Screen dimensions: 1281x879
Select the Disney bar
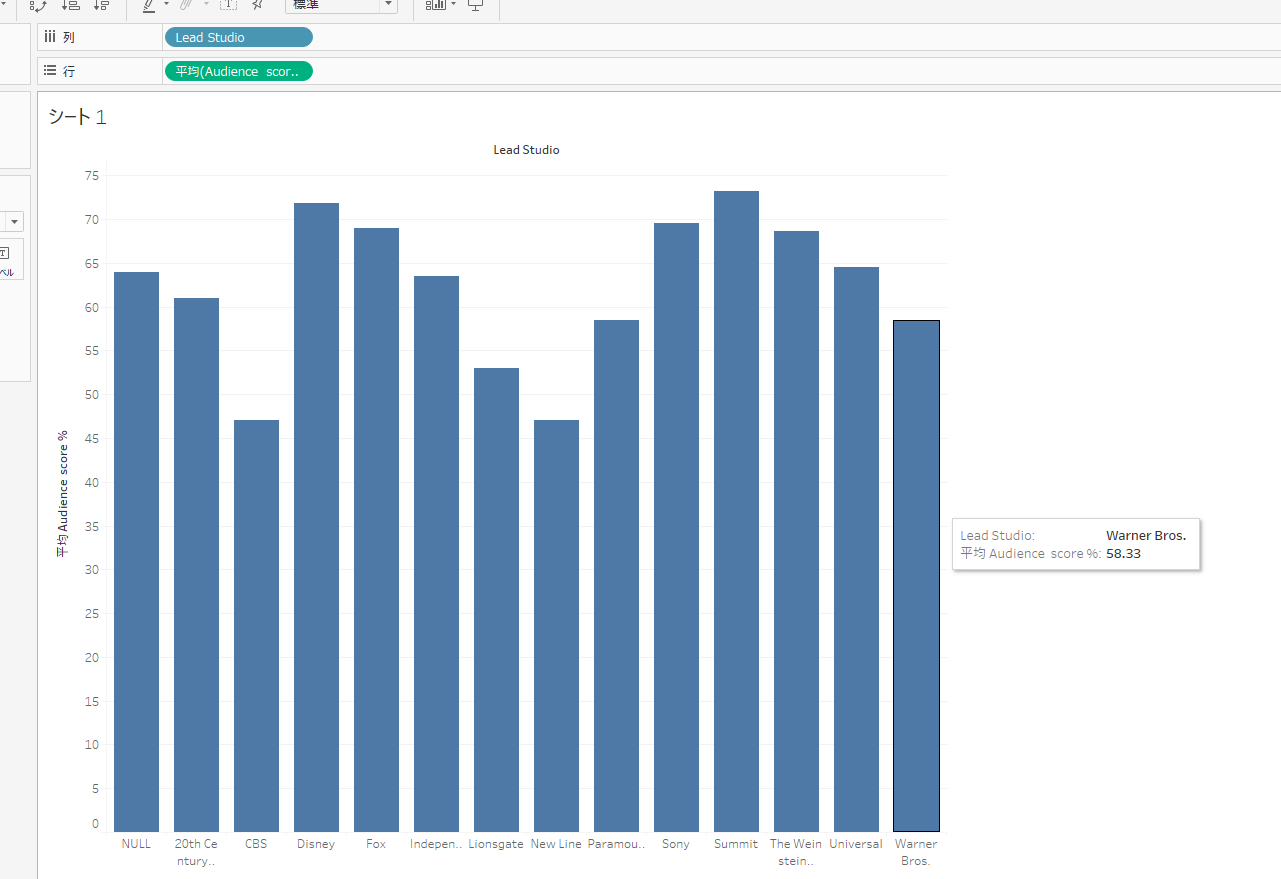coord(316,517)
